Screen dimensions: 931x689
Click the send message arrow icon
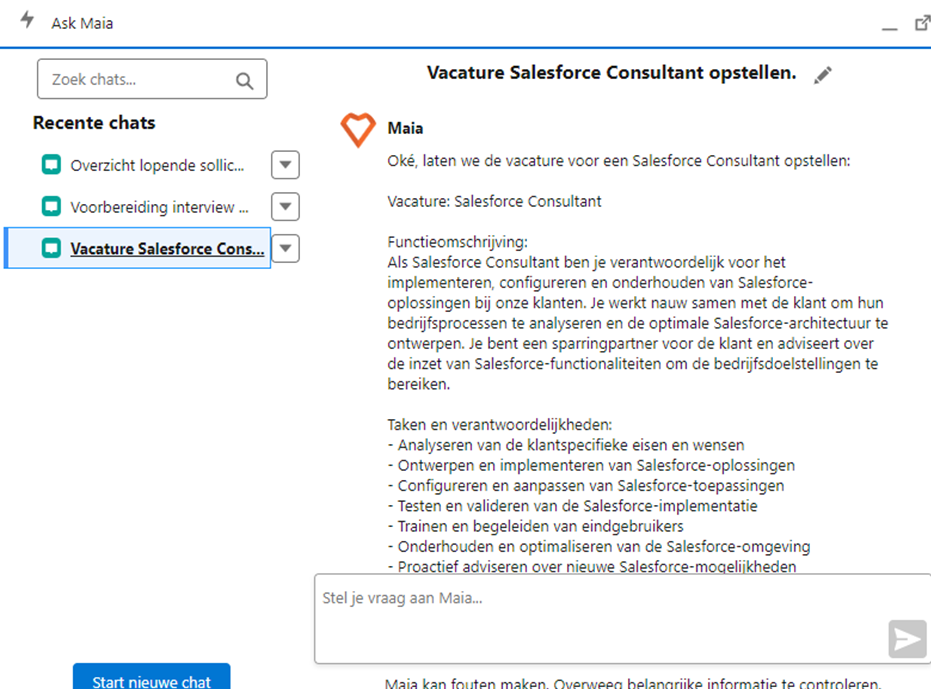point(907,639)
